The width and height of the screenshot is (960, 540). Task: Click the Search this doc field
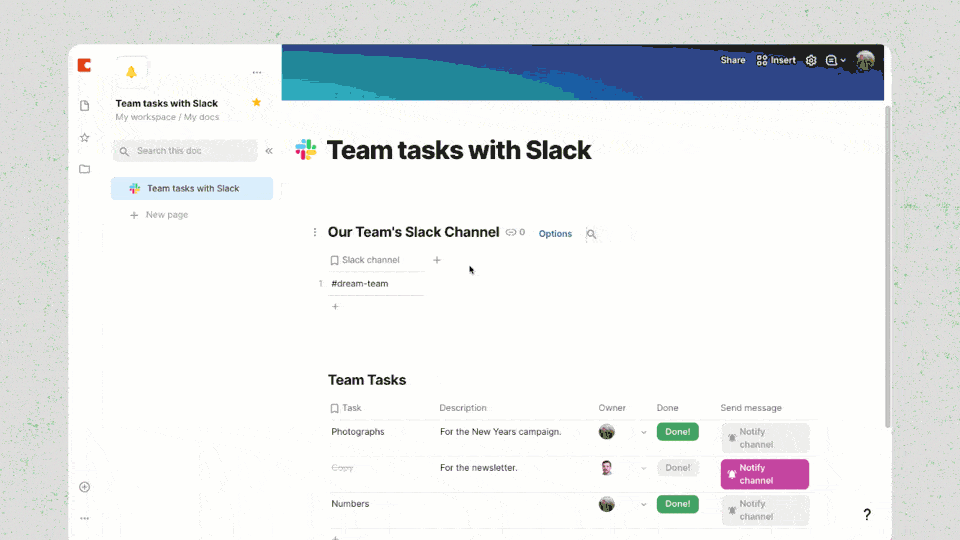point(185,151)
